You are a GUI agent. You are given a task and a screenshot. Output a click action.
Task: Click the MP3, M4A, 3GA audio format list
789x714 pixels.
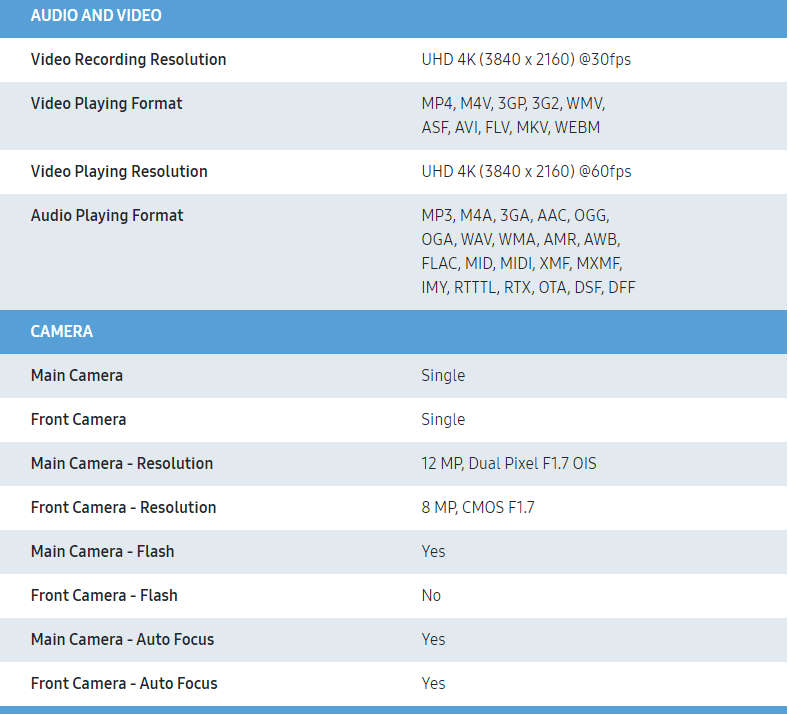coord(528,251)
